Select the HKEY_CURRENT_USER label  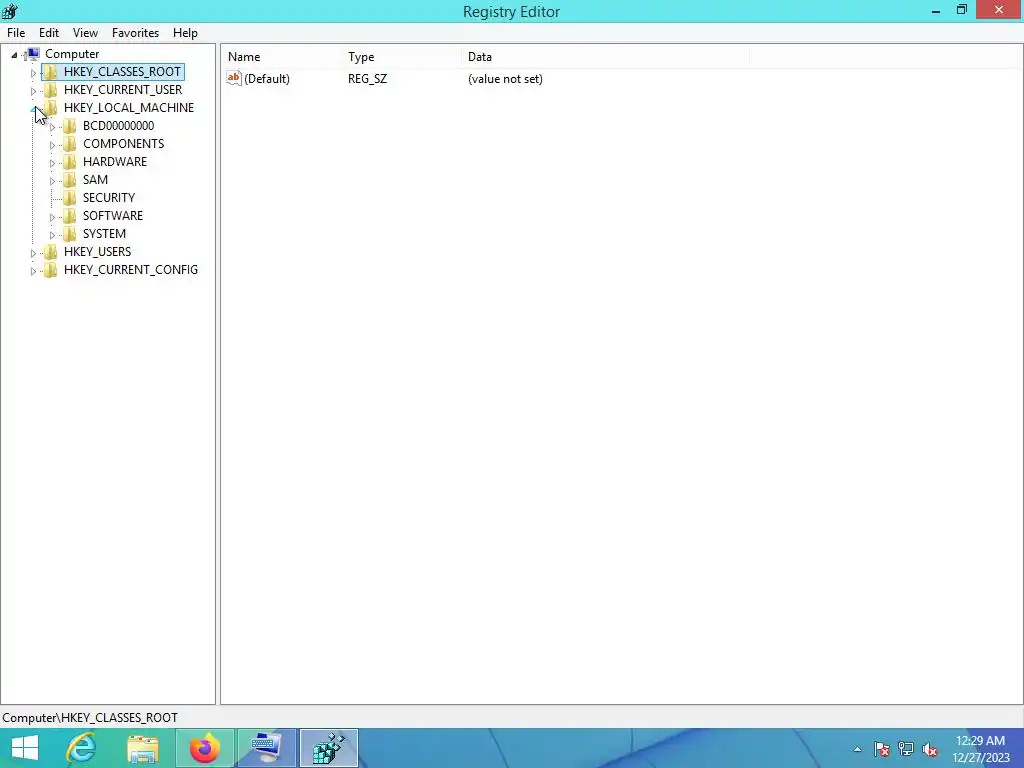pos(123,90)
